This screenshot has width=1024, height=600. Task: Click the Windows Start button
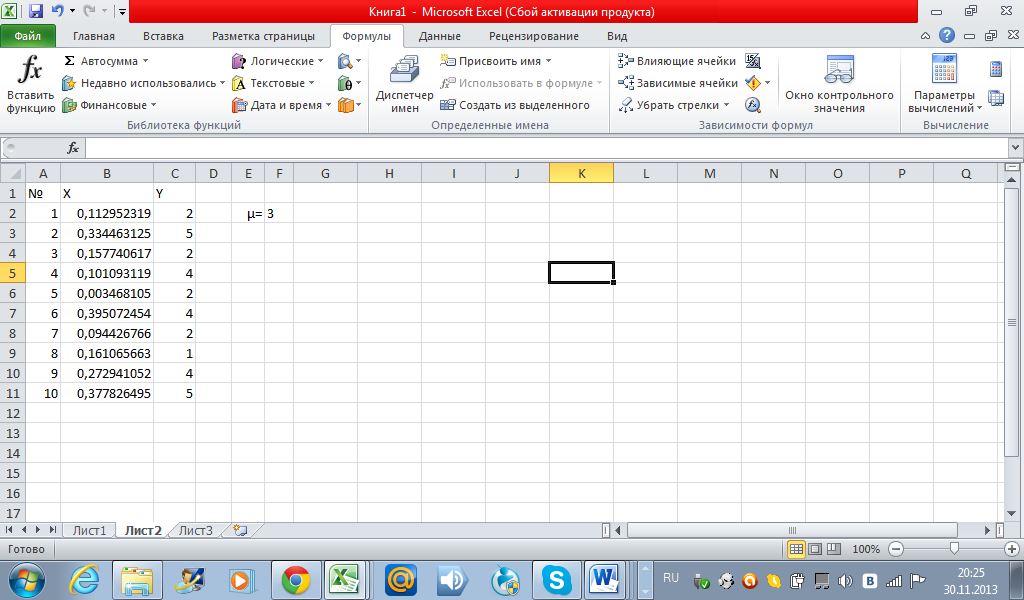pyautogui.click(x=27, y=580)
